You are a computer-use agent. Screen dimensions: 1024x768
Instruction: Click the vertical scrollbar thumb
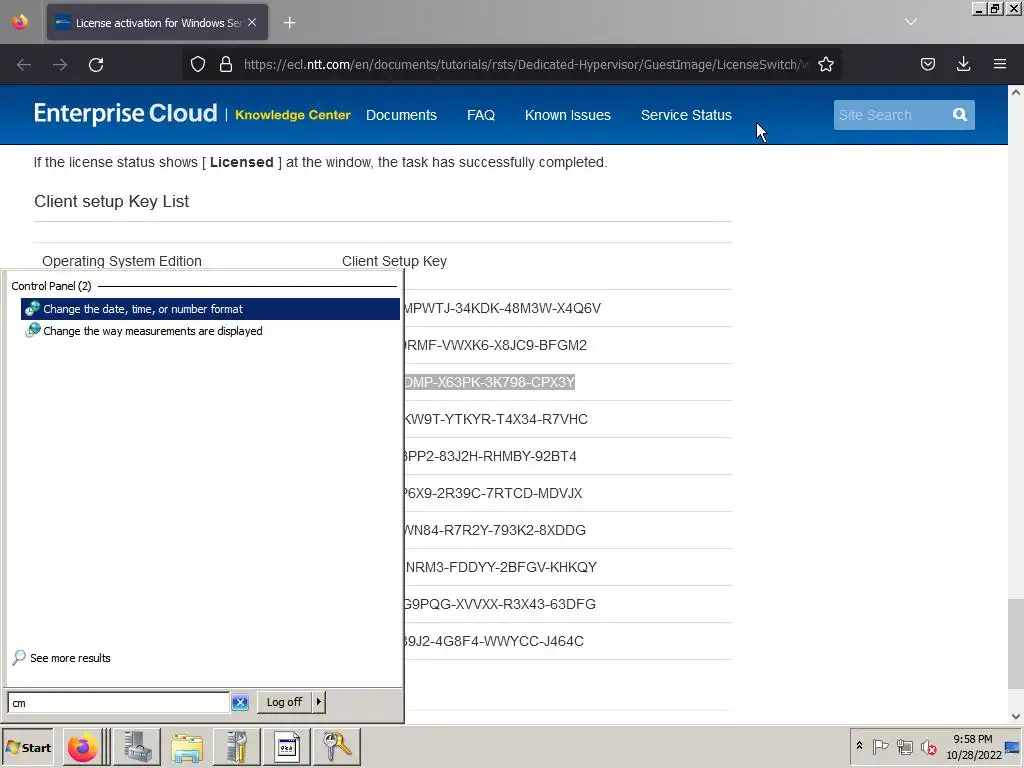1016,644
